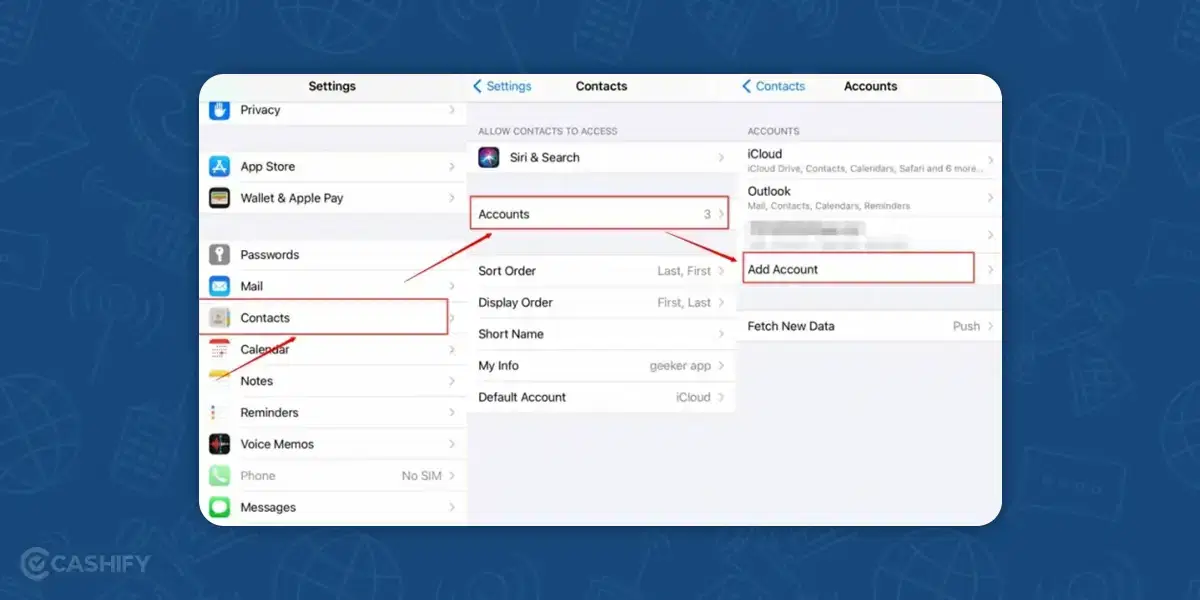
Task: Tap the 'Calendar' label
Action: (265, 350)
